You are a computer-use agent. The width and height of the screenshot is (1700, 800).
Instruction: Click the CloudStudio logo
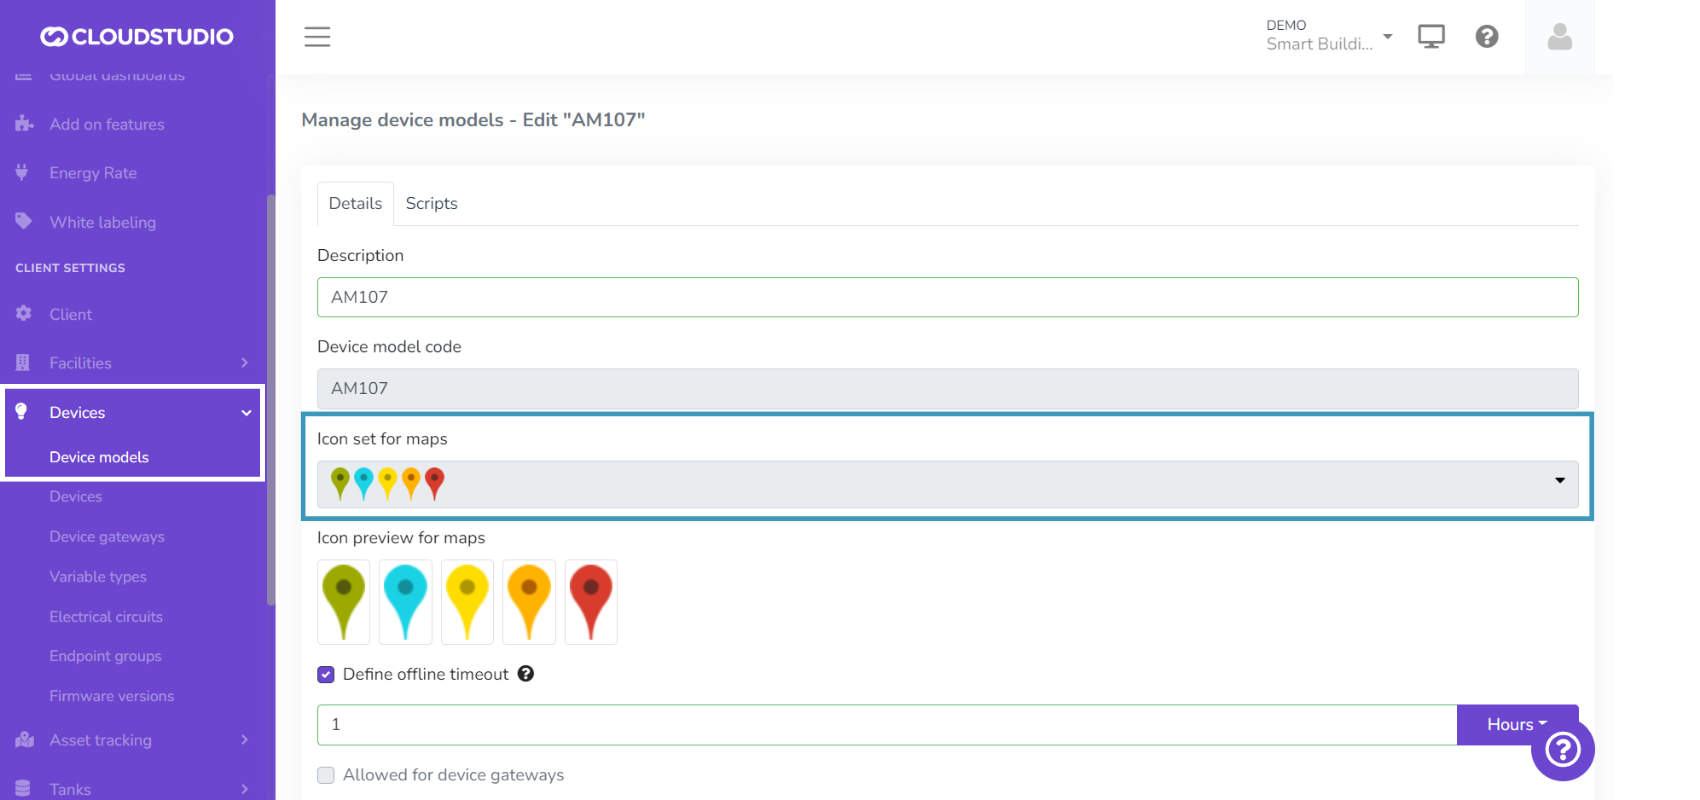(137, 37)
